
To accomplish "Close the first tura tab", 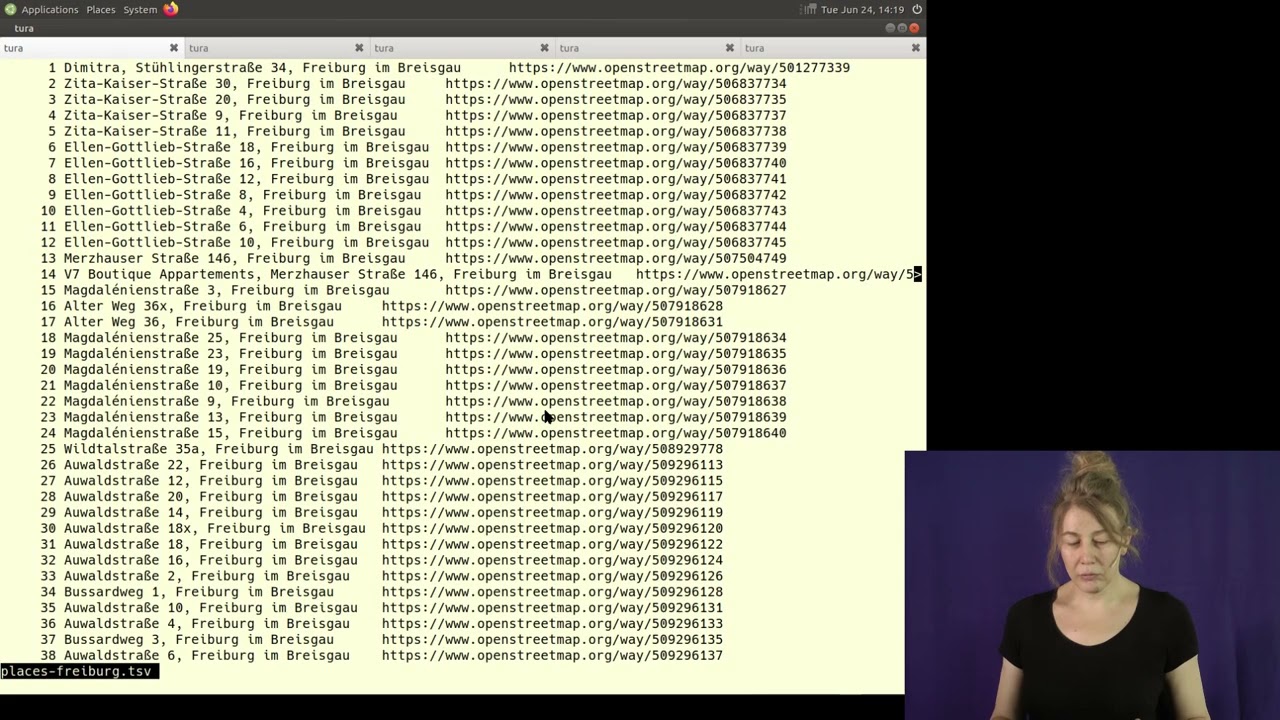I will [174, 48].
